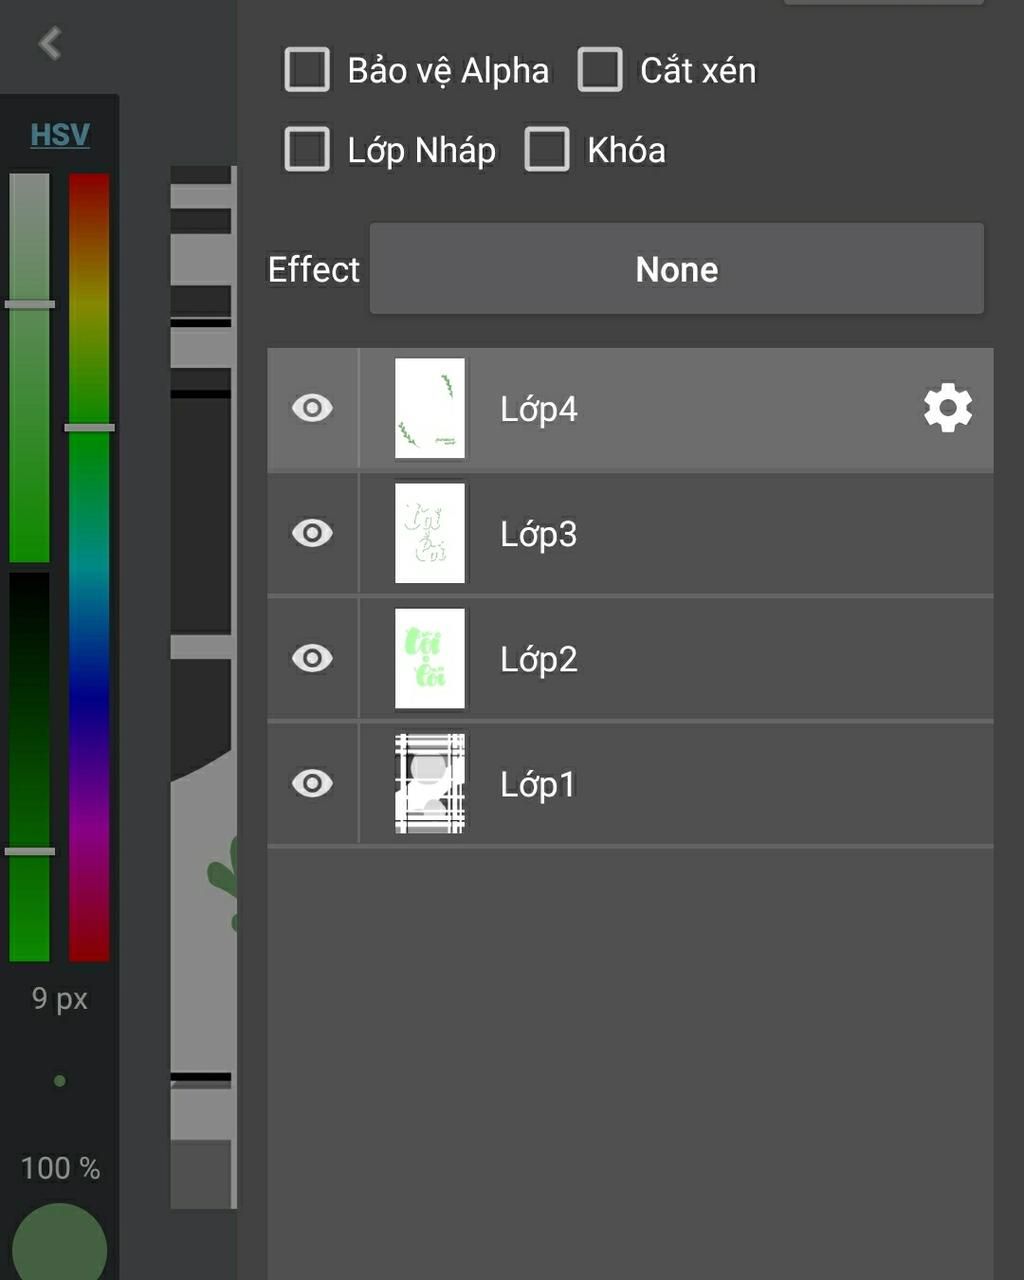Toggle visibility of Lớp3 layer
The image size is (1024, 1280).
tap(312, 533)
